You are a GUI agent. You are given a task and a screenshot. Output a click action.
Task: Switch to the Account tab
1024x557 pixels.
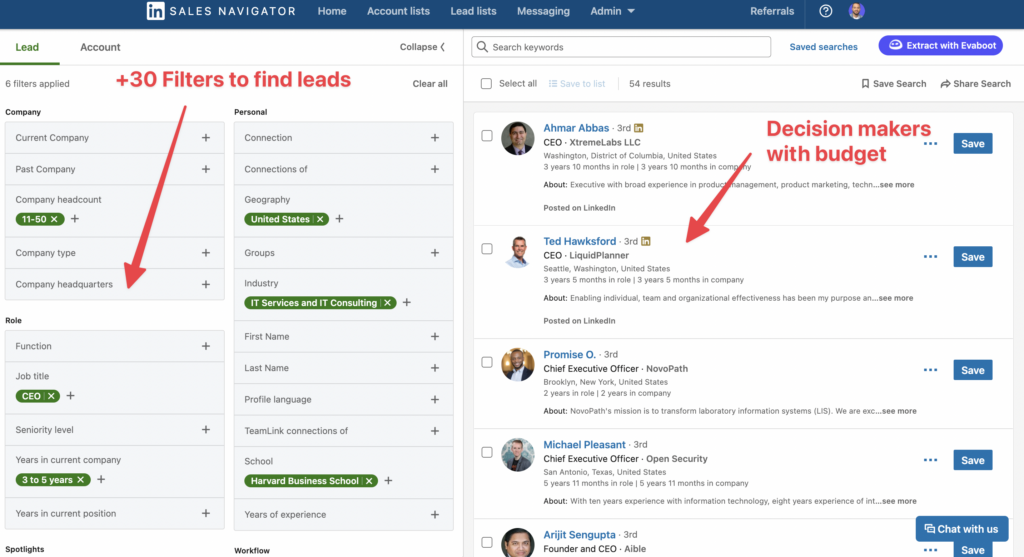click(x=100, y=47)
